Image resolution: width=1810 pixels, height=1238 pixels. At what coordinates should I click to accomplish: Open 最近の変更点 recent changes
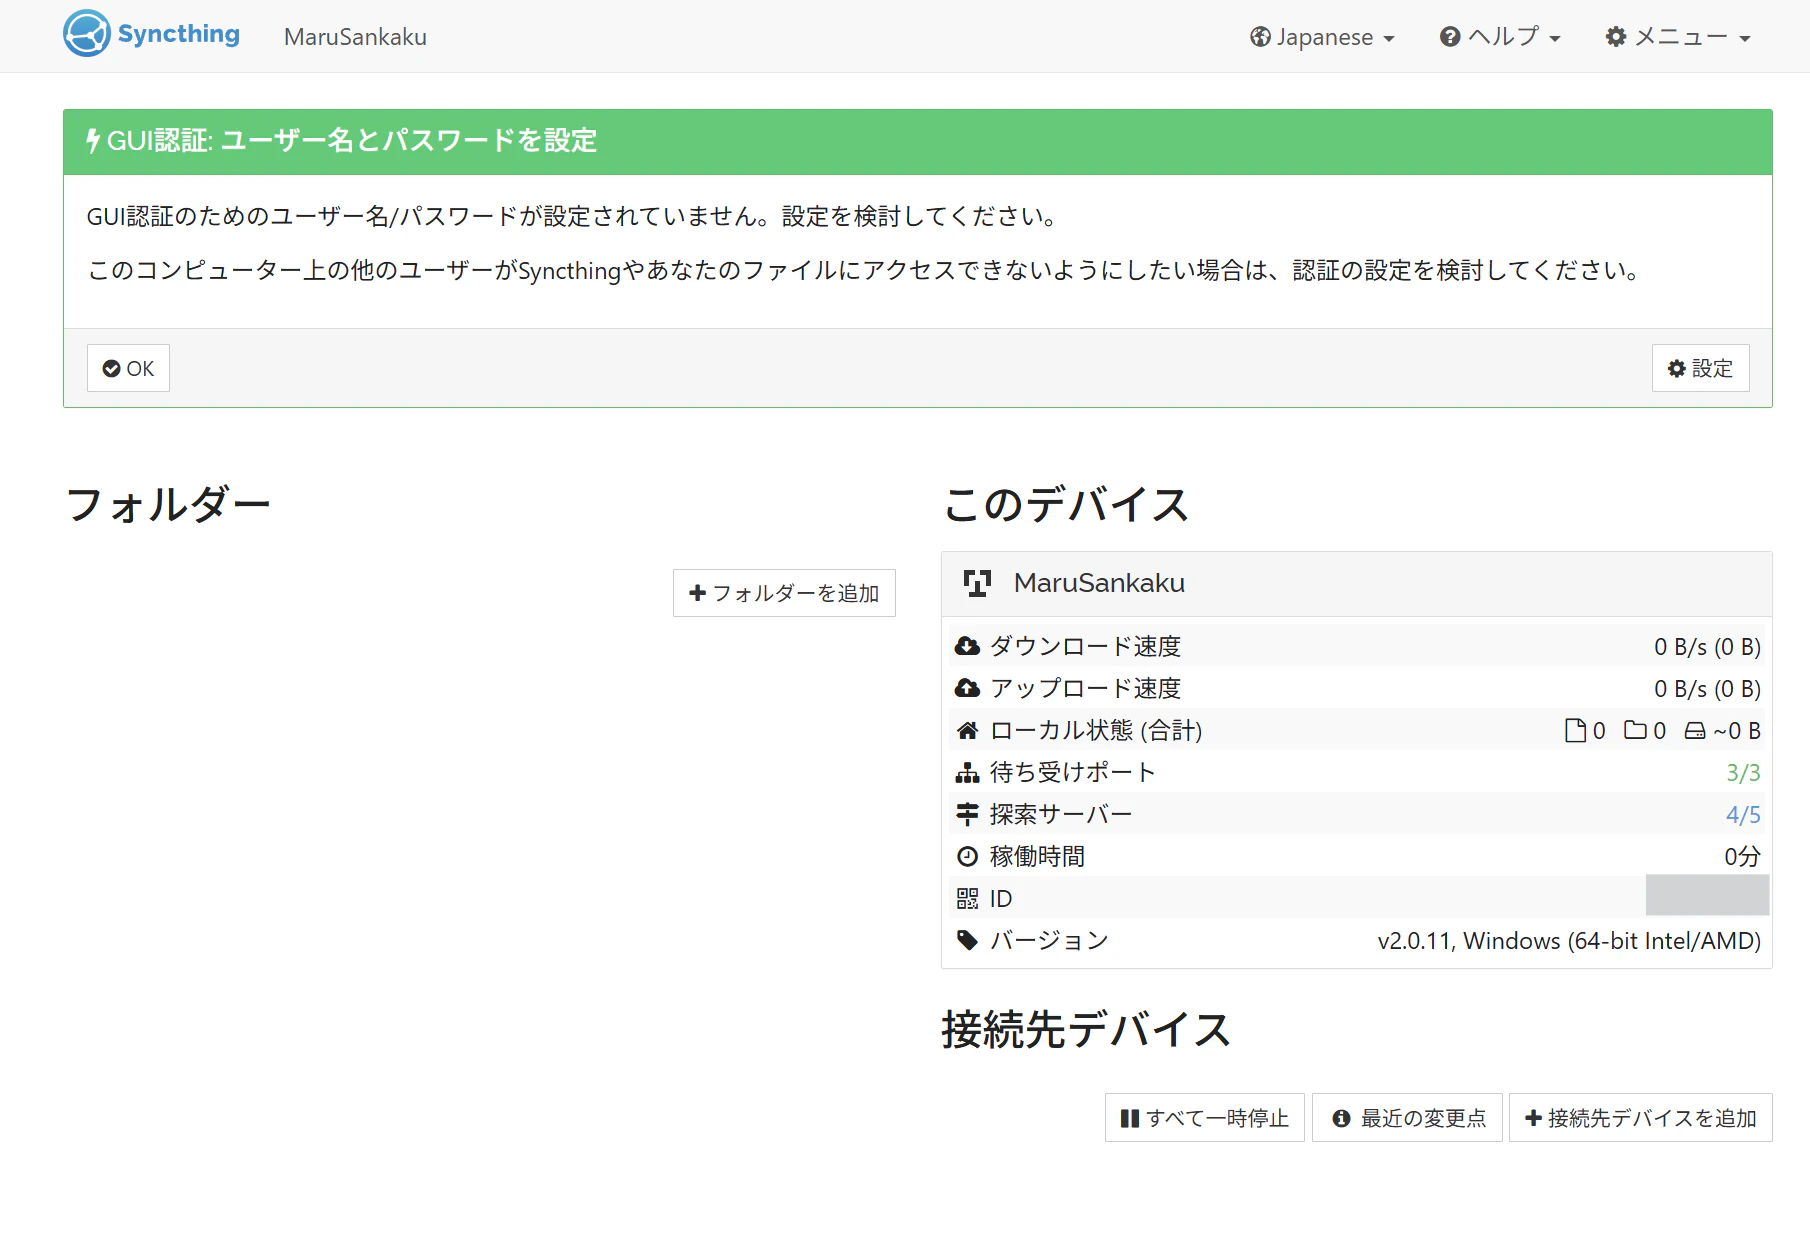pos(1407,1118)
